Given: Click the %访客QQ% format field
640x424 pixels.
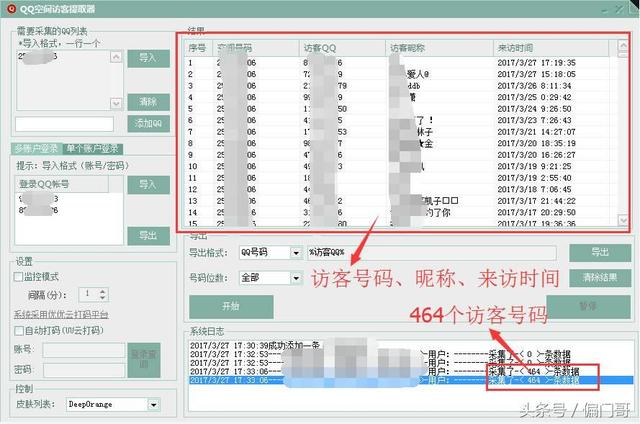Looking at the screenshot, I should [431, 253].
